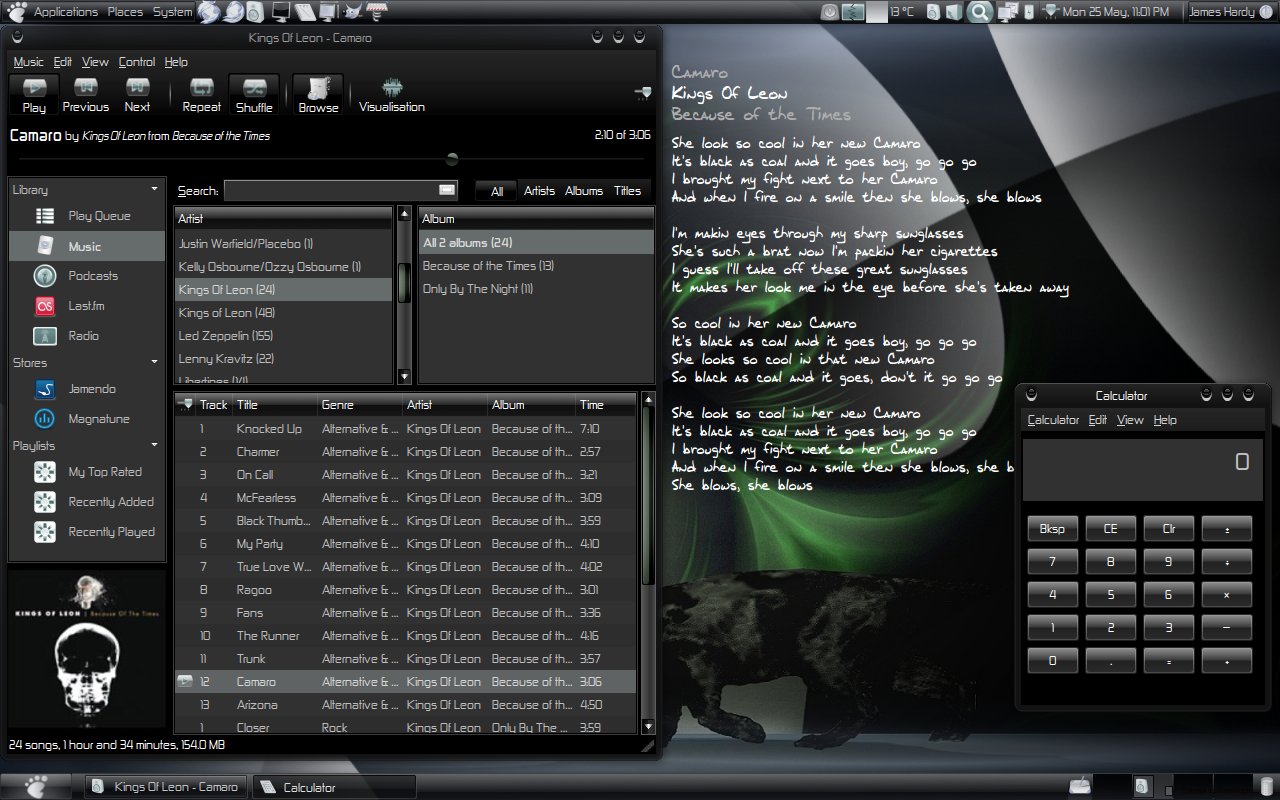Click the CE button on the Calculator
The height and width of the screenshot is (800, 1280).
(x=1110, y=529)
